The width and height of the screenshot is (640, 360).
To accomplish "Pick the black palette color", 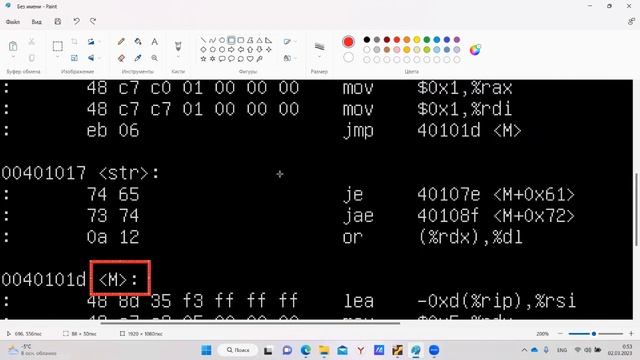I will pyautogui.click(x=367, y=40).
